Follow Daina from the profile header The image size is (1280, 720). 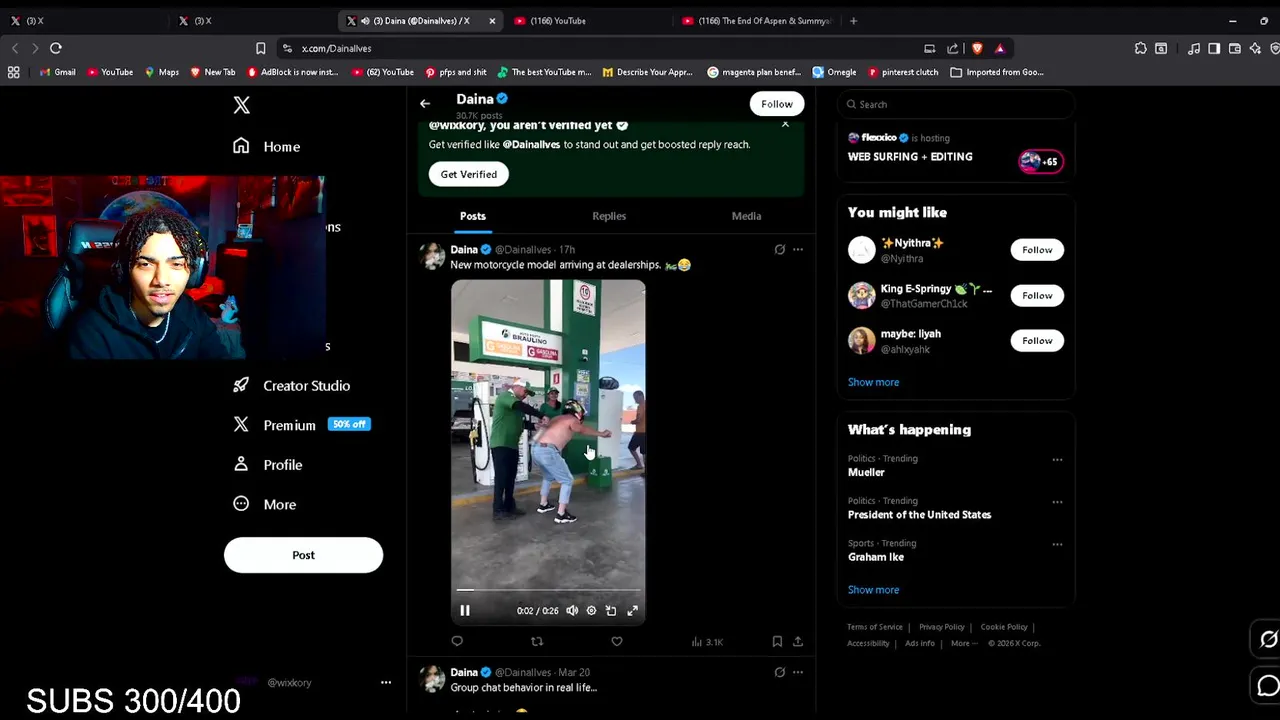(x=777, y=104)
